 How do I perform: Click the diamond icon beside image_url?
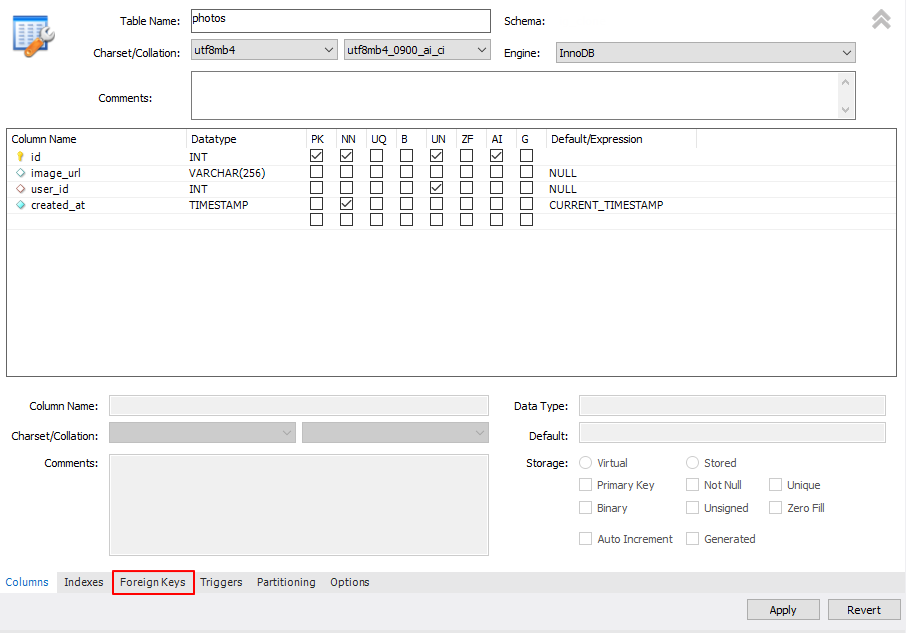[20, 173]
